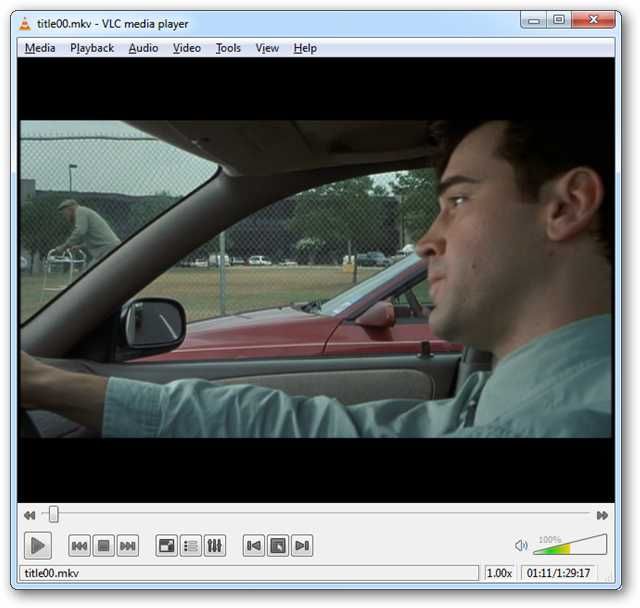Minimize the VLC window
Viewport: 640px width, 608px height.
tap(533, 20)
